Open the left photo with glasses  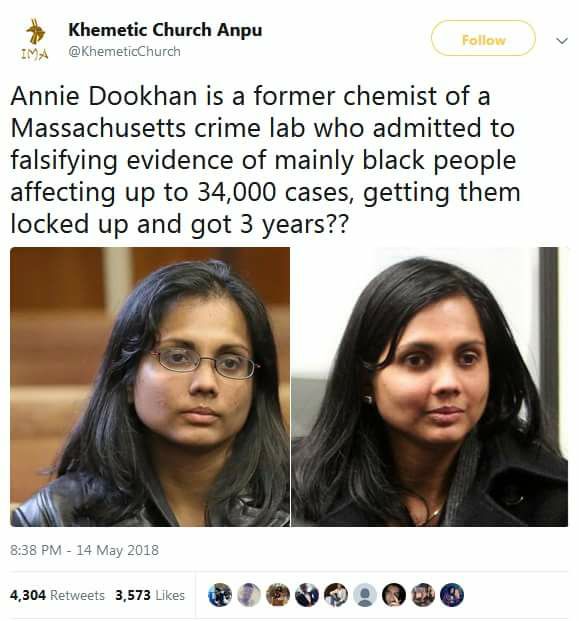150,387
